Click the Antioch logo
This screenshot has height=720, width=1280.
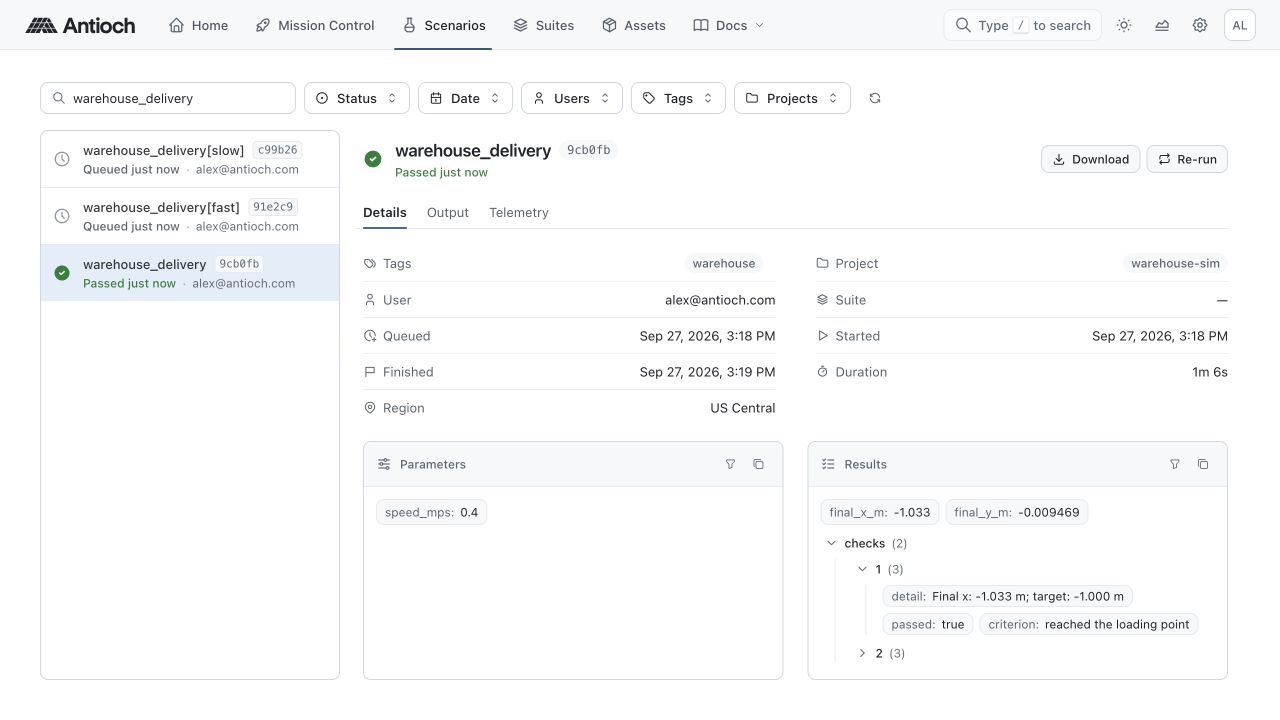pyautogui.click(x=80, y=25)
